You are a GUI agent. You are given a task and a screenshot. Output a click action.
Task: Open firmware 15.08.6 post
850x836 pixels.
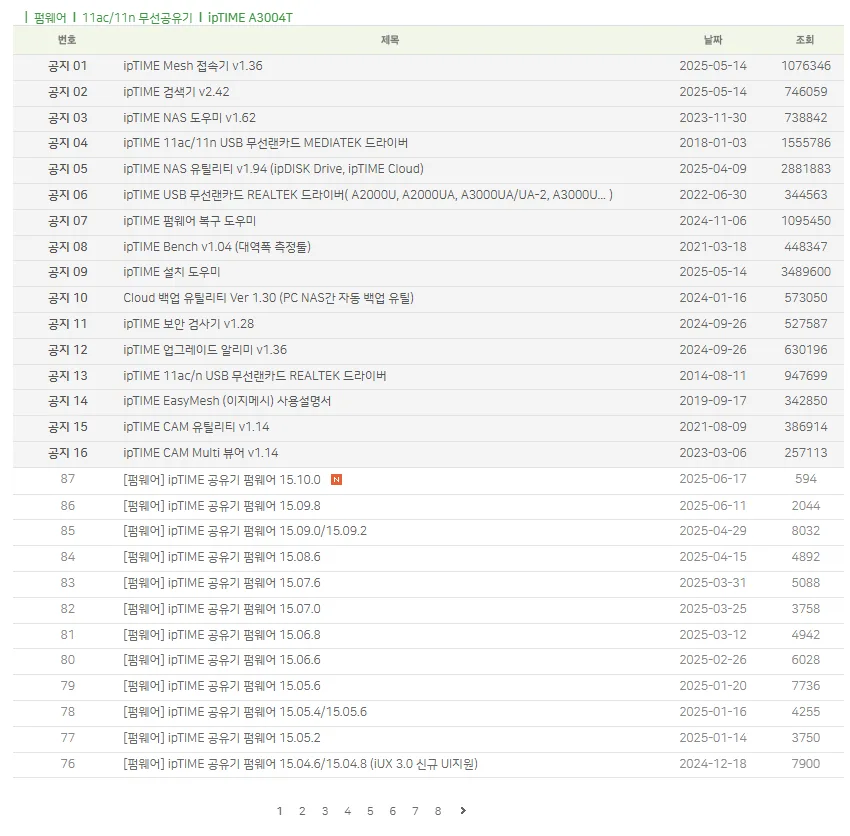tap(222, 557)
